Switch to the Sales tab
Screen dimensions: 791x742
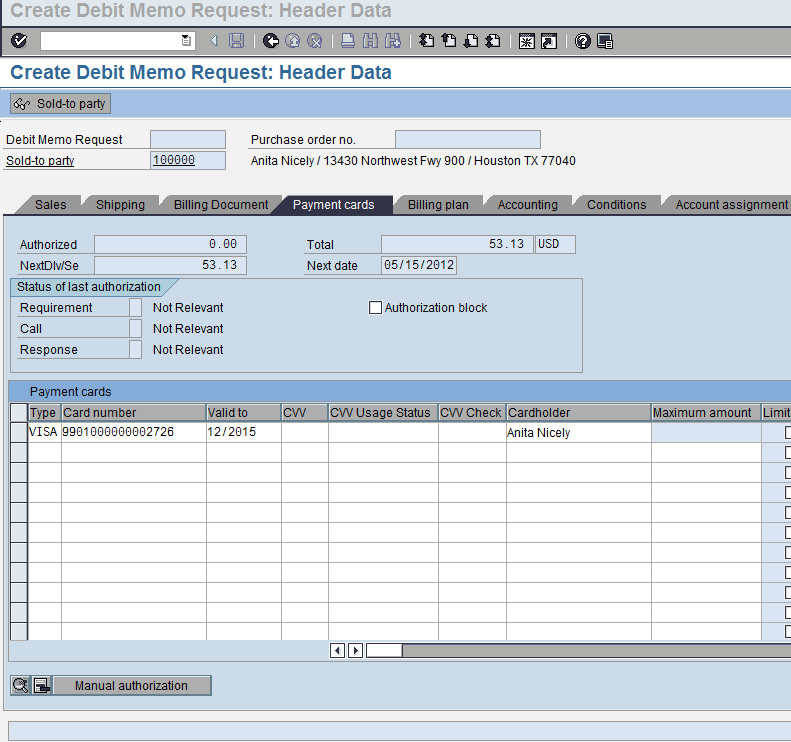50,205
